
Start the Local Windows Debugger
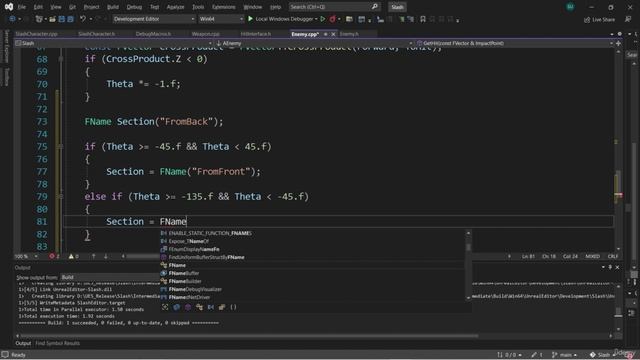coord(282,19)
